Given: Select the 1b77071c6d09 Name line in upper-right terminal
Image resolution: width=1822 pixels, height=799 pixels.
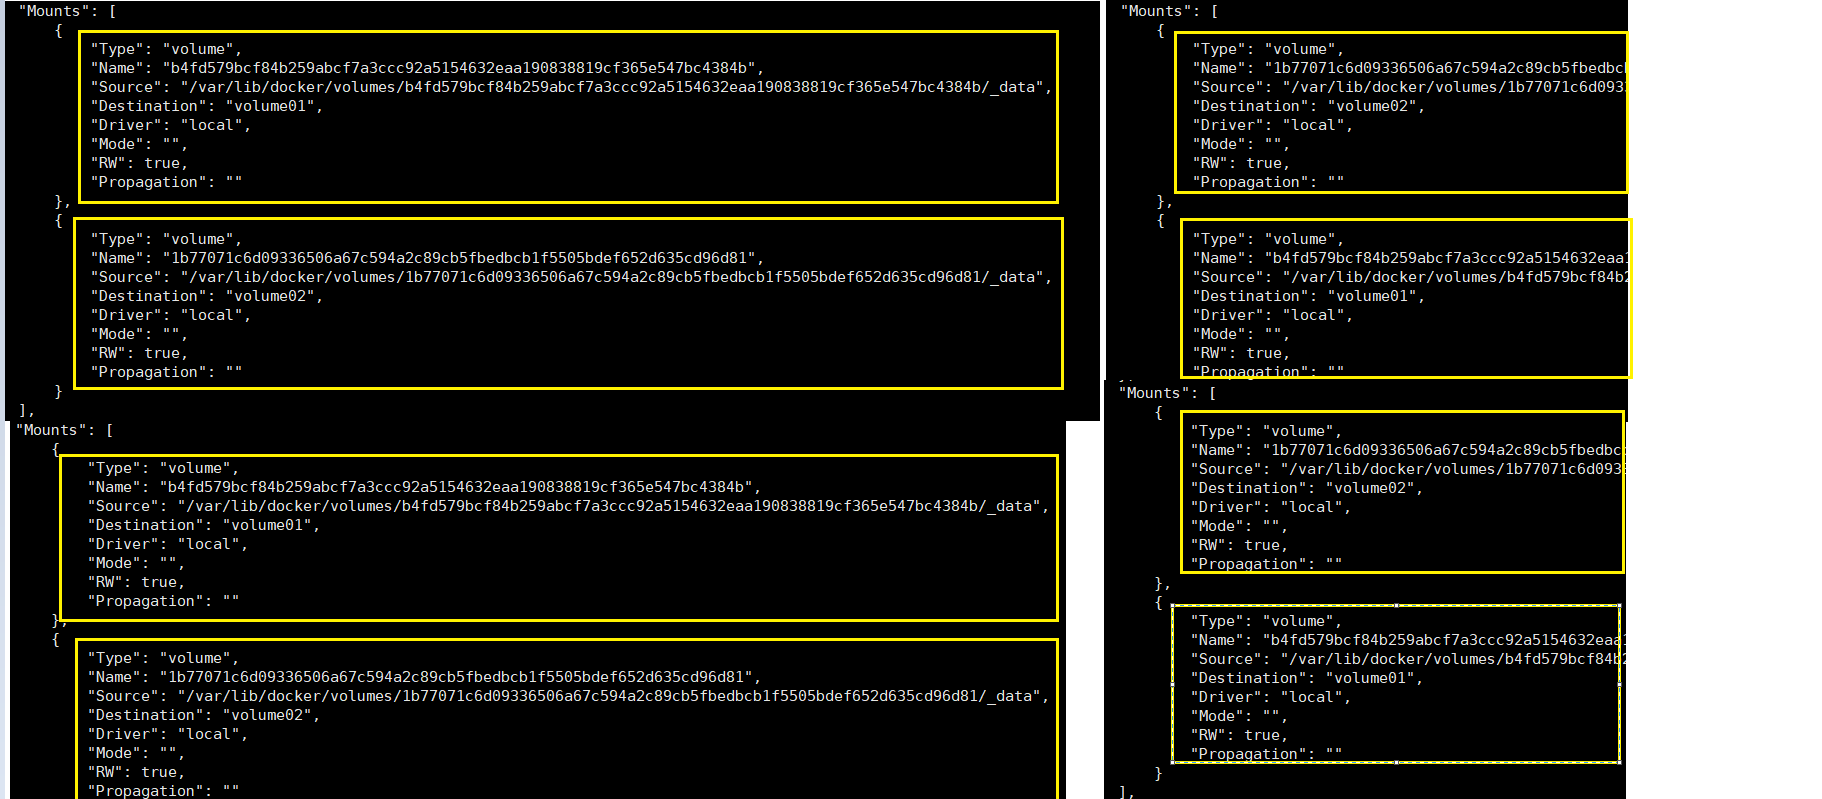Looking at the screenshot, I should (1409, 68).
